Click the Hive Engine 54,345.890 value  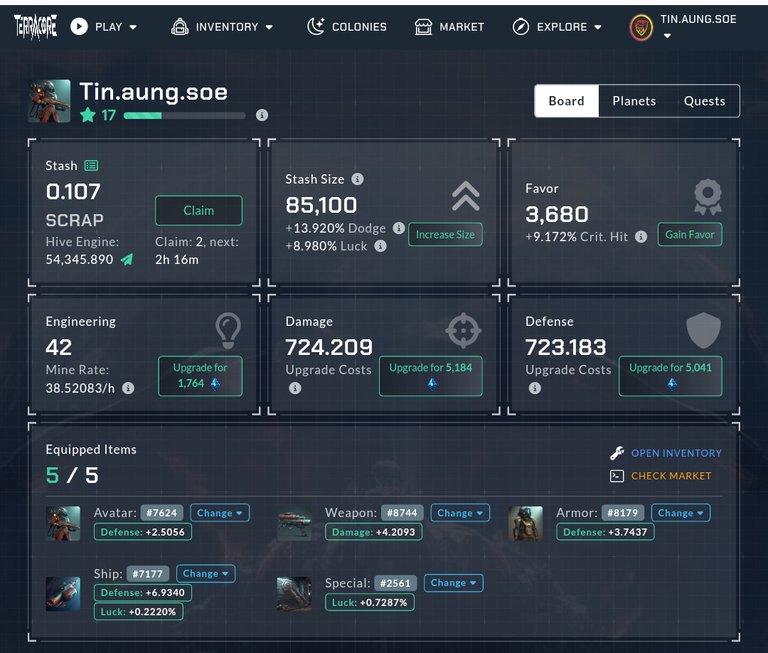tap(79, 259)
